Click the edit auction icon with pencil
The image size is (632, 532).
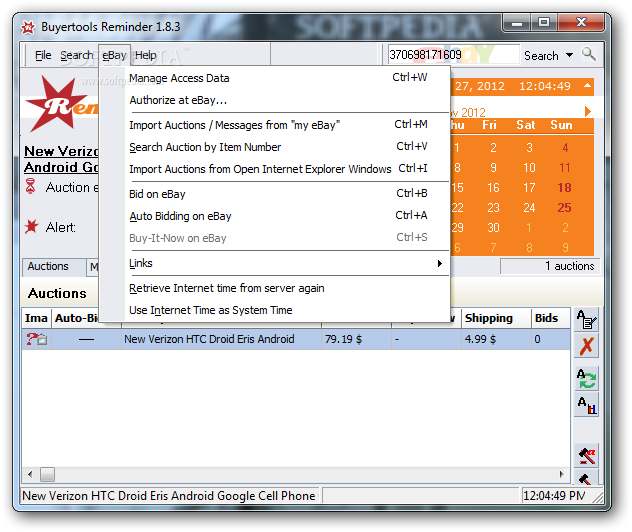pyautogui.click(x=586, y=320)
